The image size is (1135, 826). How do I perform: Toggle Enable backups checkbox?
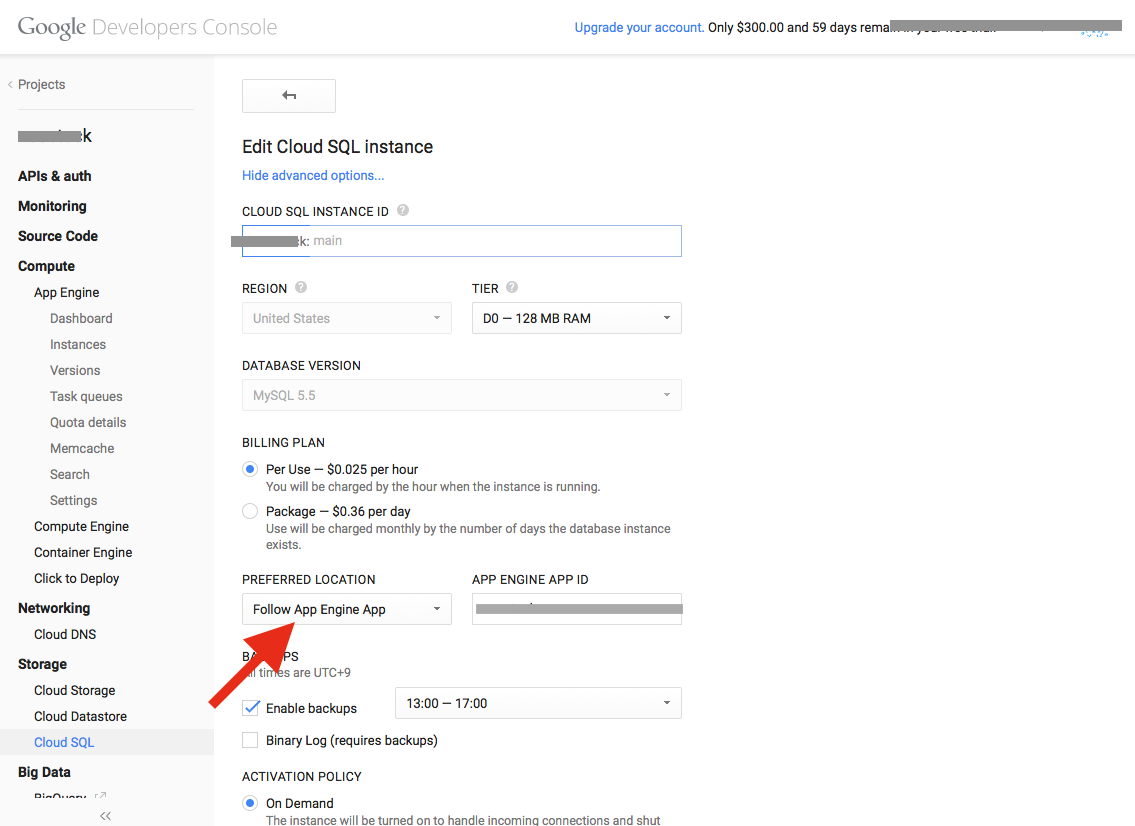pos(250,708)
